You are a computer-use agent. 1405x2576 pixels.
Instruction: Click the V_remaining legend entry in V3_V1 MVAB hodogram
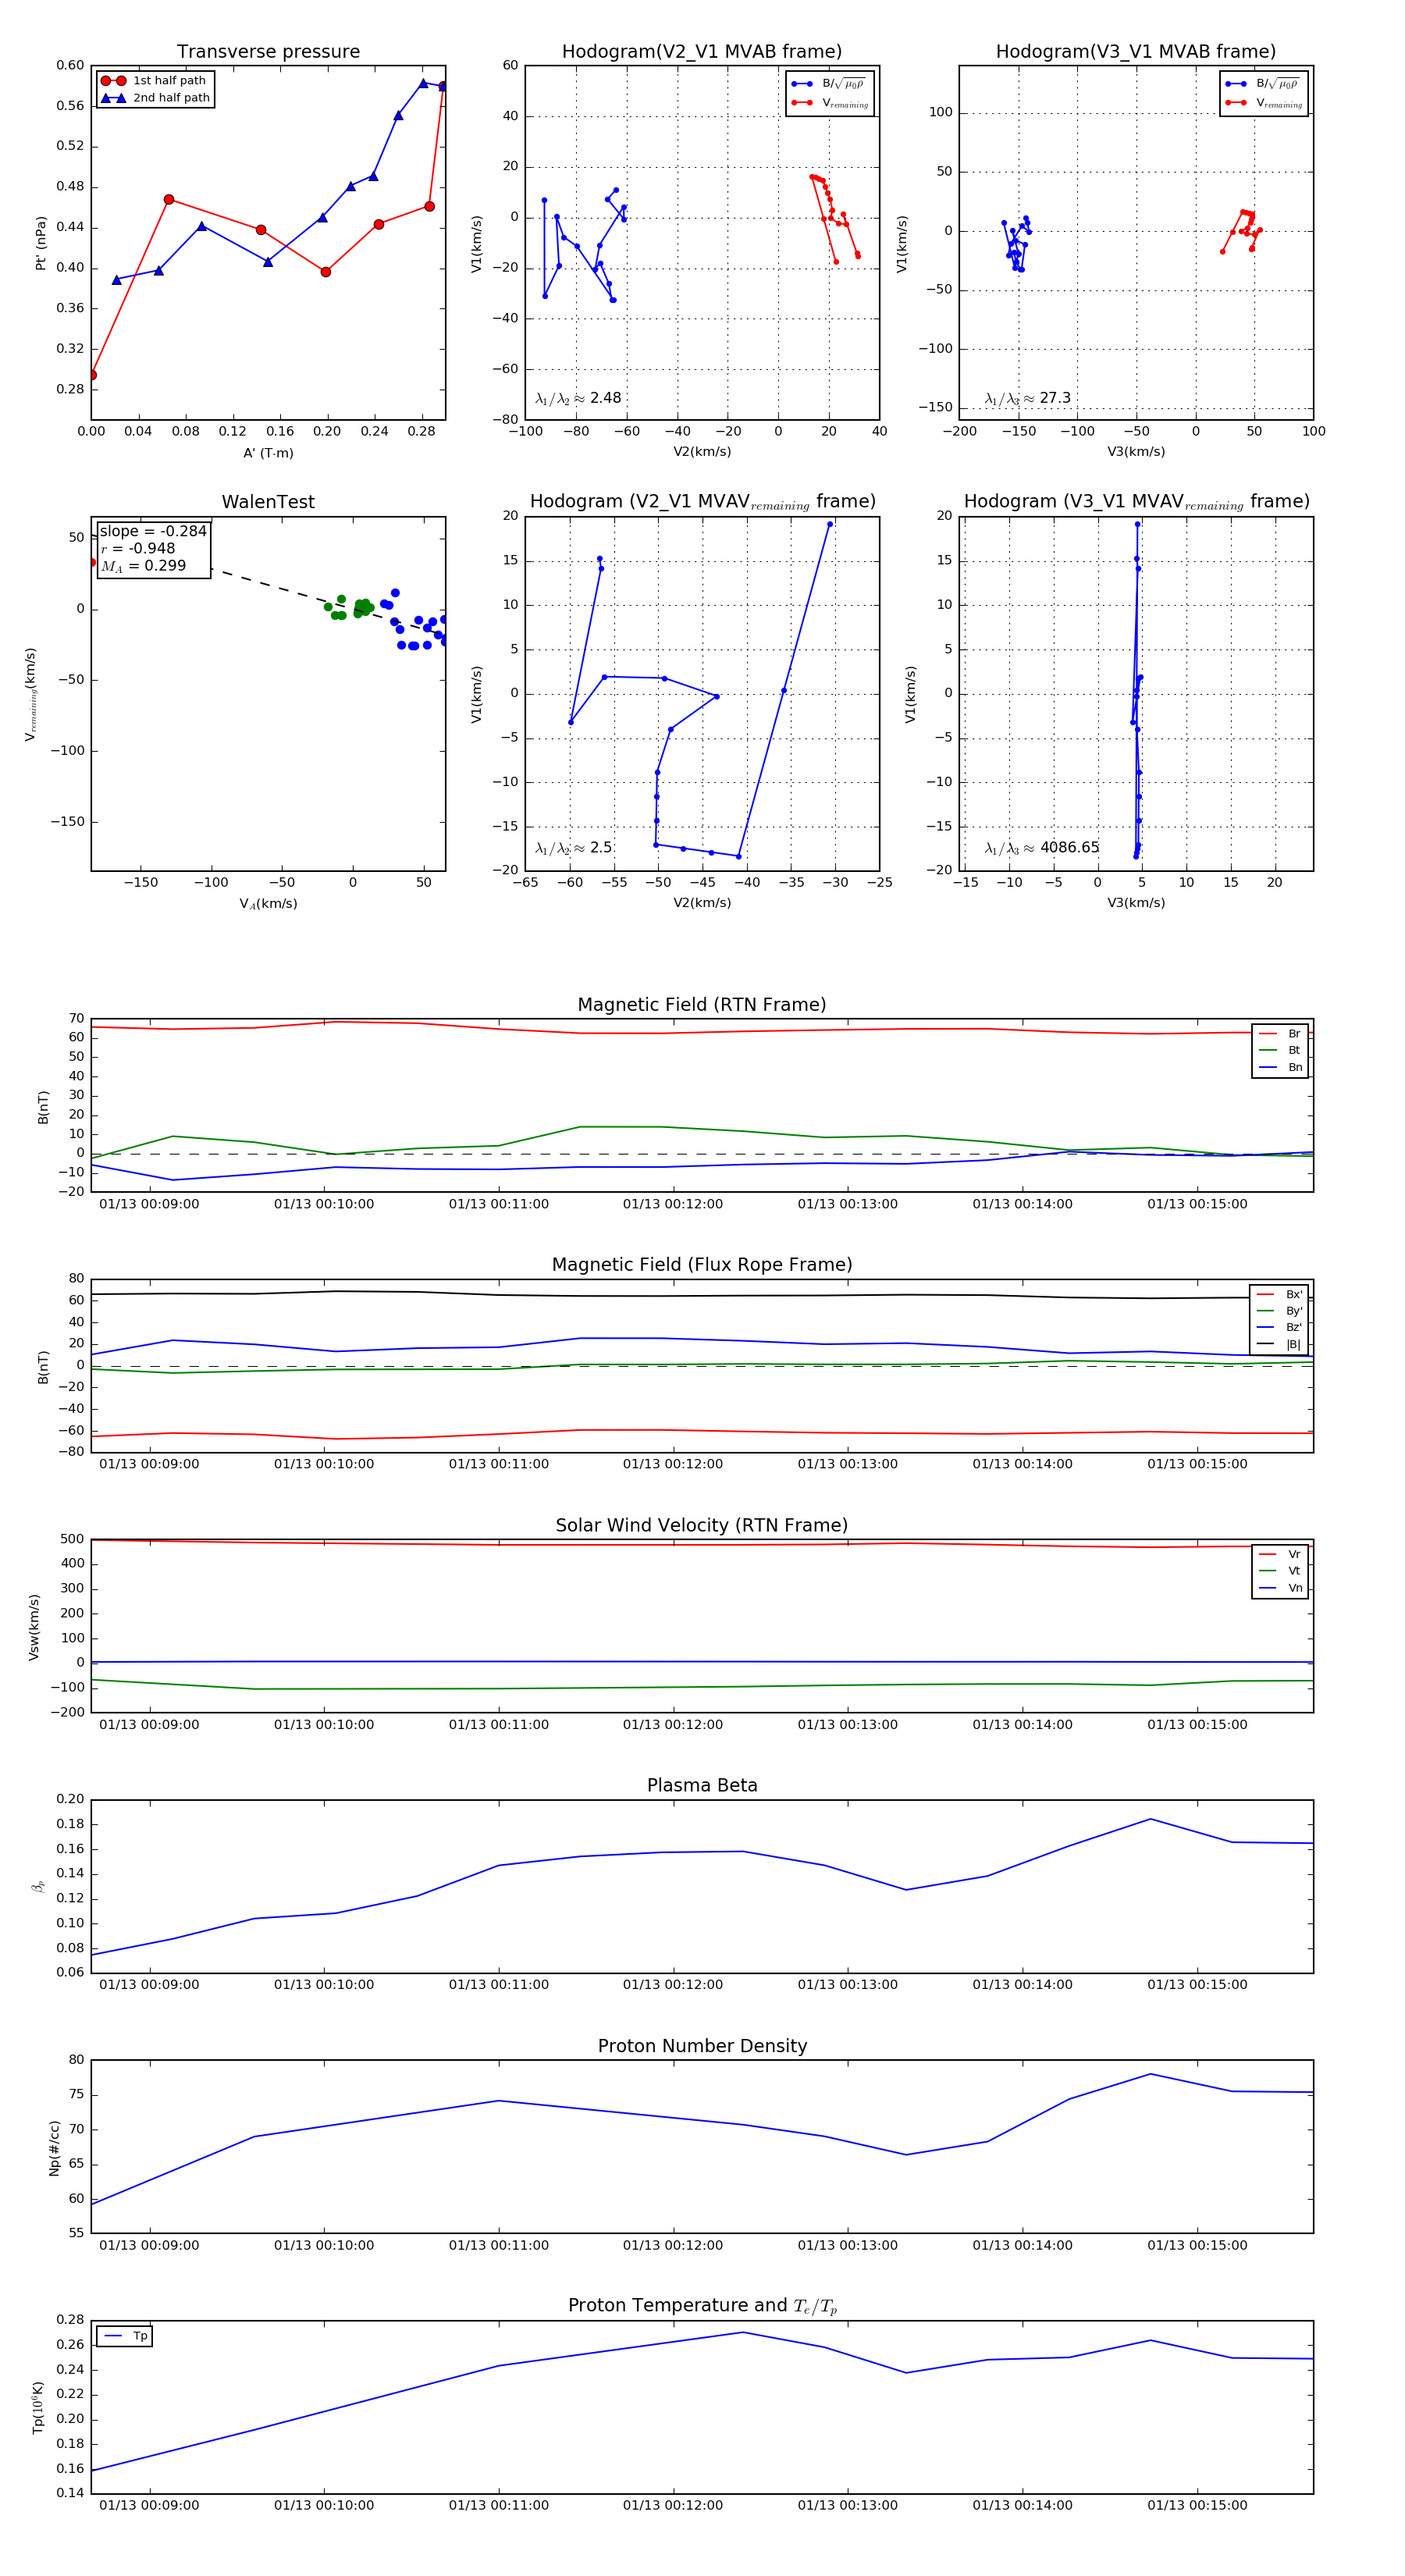(x=1264, y=103)
